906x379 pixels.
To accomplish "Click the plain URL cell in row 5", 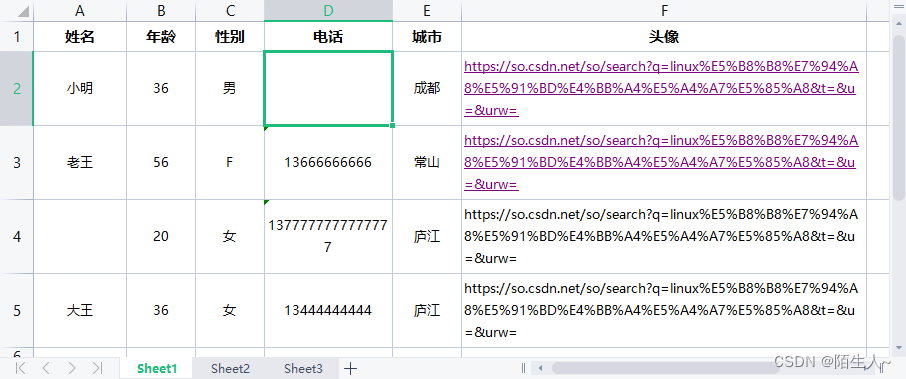I will 664,311.
